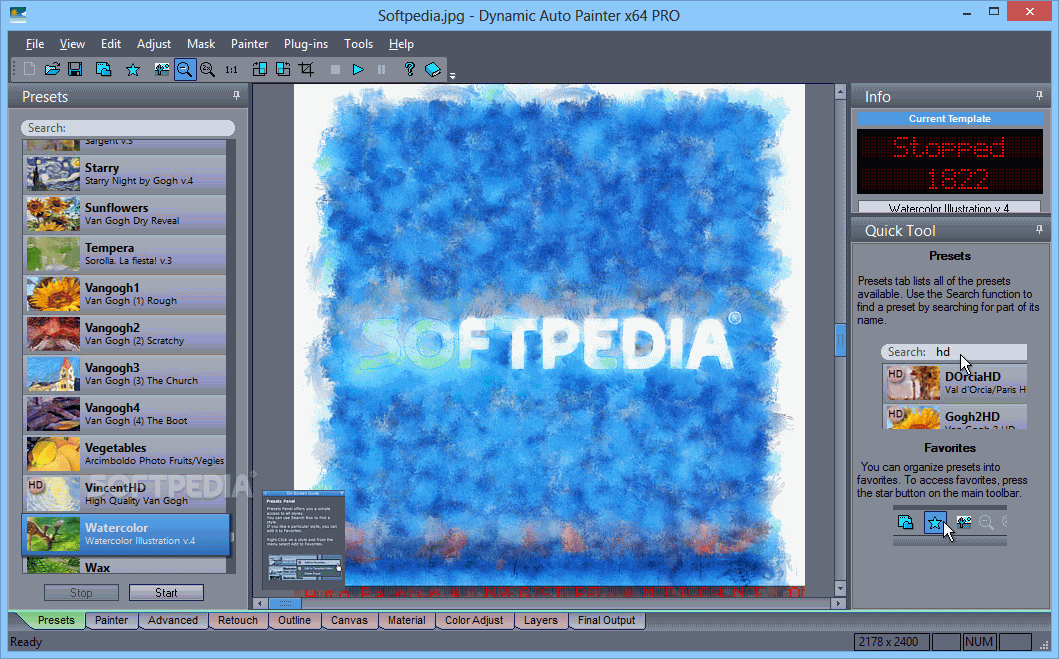1059x659 pixels.
Task: Select the Vangogh2 Scratchy preset
Action: [x=125, y=334]
